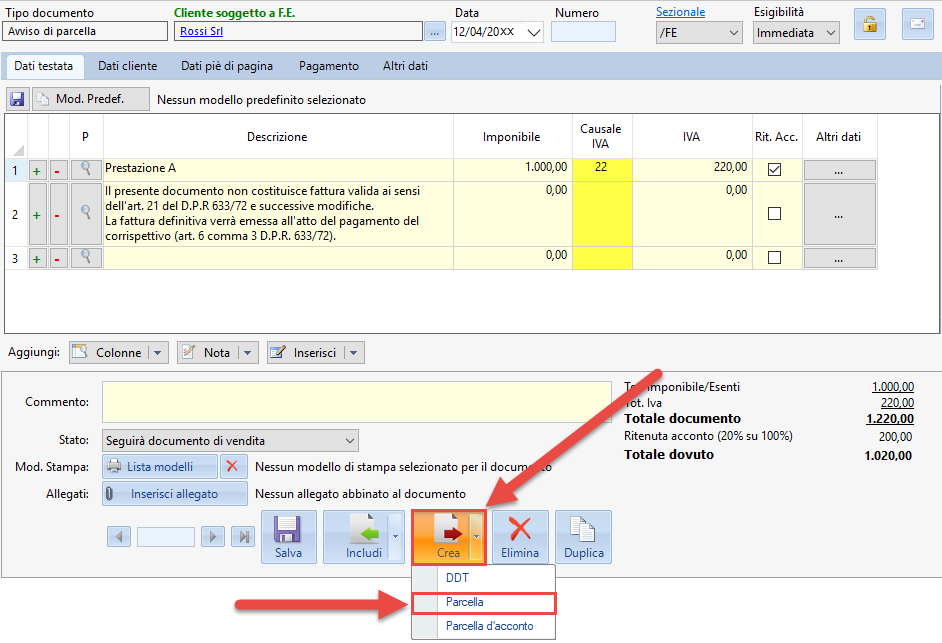Image resolution: width=942 pixels, height=643 pixels.
Task: Open the Rossi Srl client link
Action: coord(201,31)
